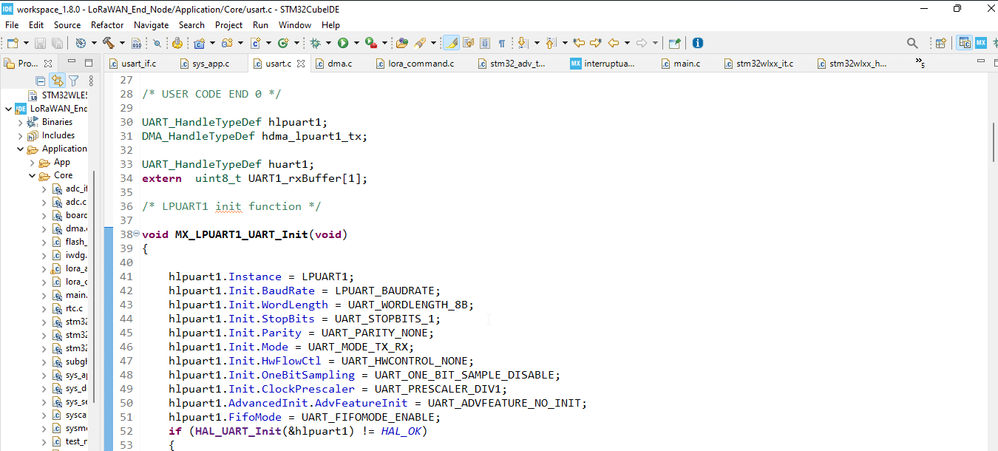This screenshot has height=451, width=998.
Task: Close the Project Explorer view tab
Action: (49, 63)
